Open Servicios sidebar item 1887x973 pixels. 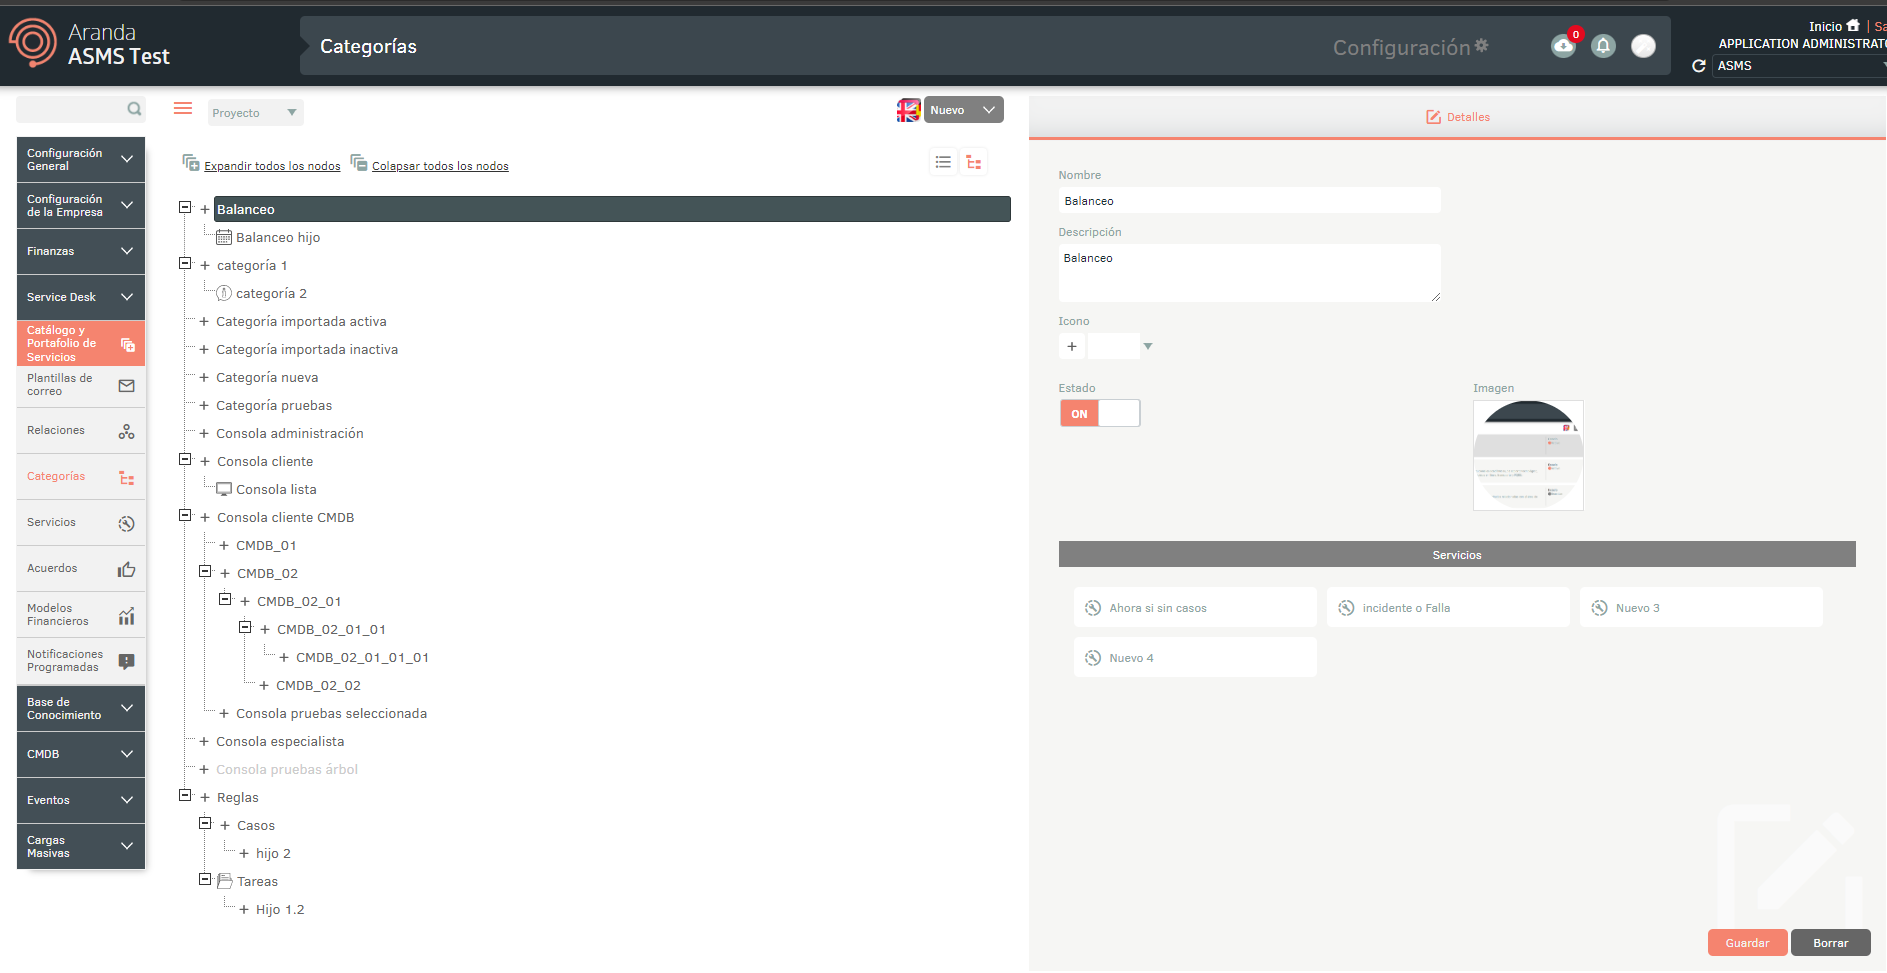(81, 523)
